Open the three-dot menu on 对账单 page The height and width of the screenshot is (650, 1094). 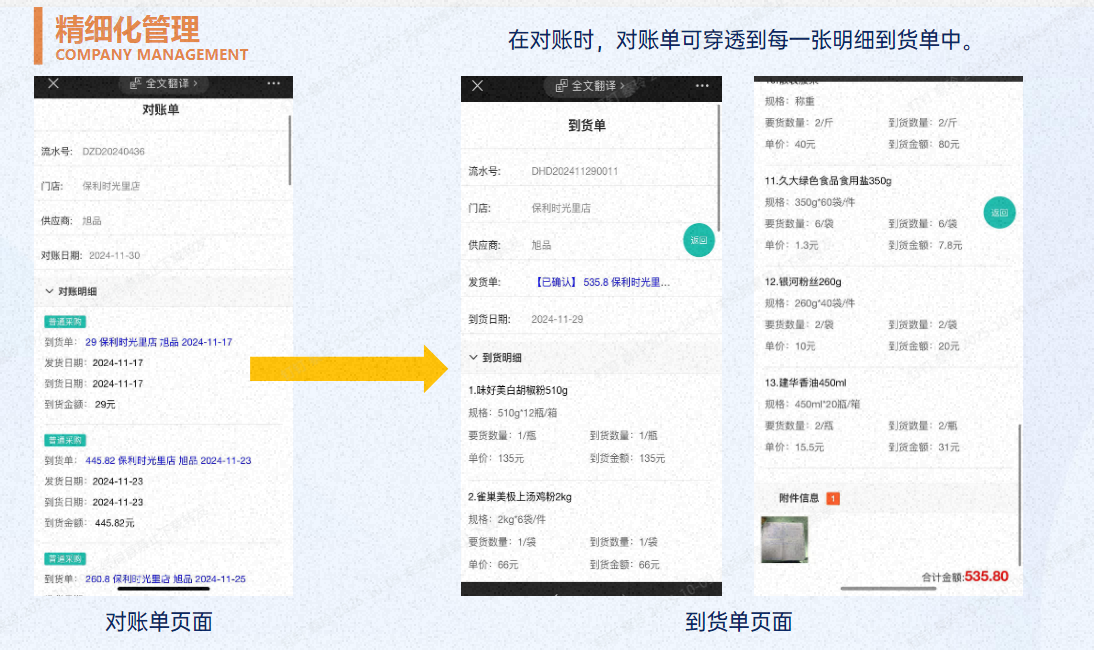[x=273, y=84]
